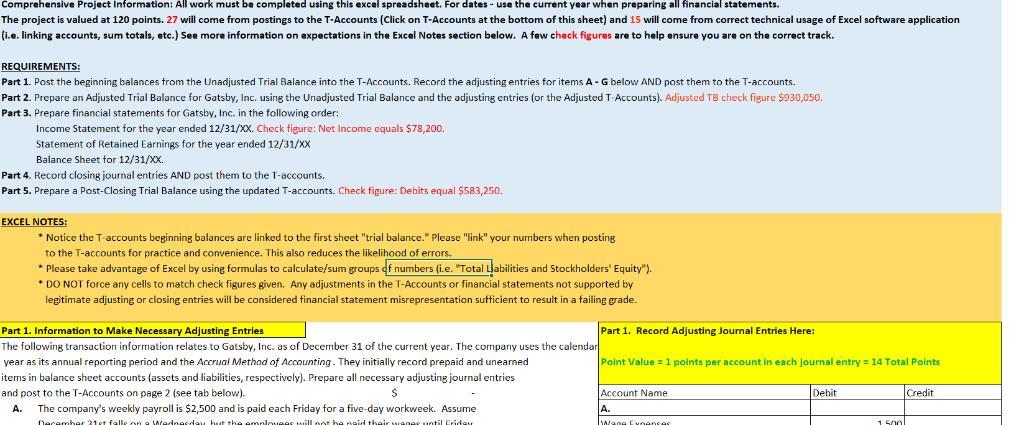Viewport: 1024px width, 425px height.
Task: Click the green 'Point Value = 1 points' text
Action: point(770,362)
